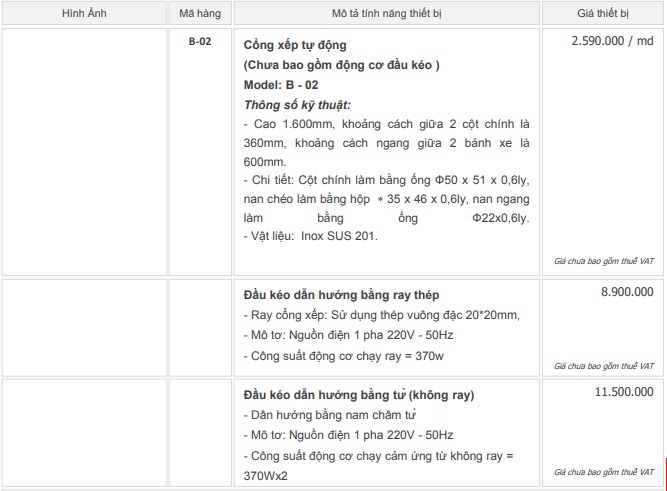The height and width of the screenshot is (491, 667).
Task: Click the "Mã hàng" column header
Action: (x=199, y=13)
